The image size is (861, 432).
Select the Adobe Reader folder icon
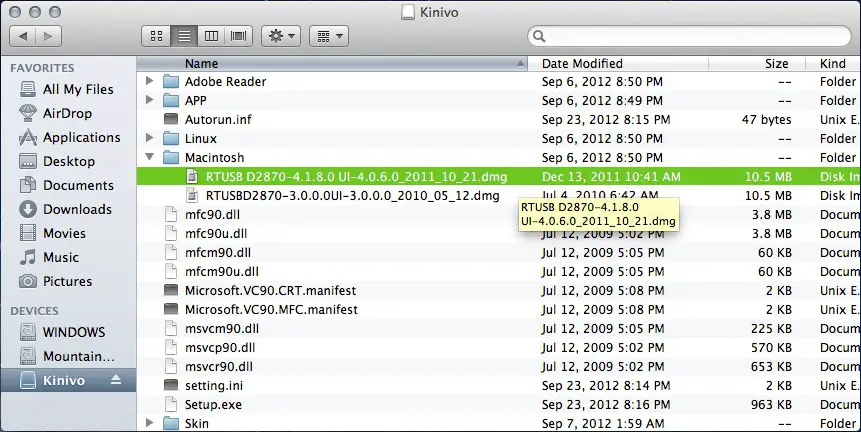pyautogui.click(x=171, y=82)
